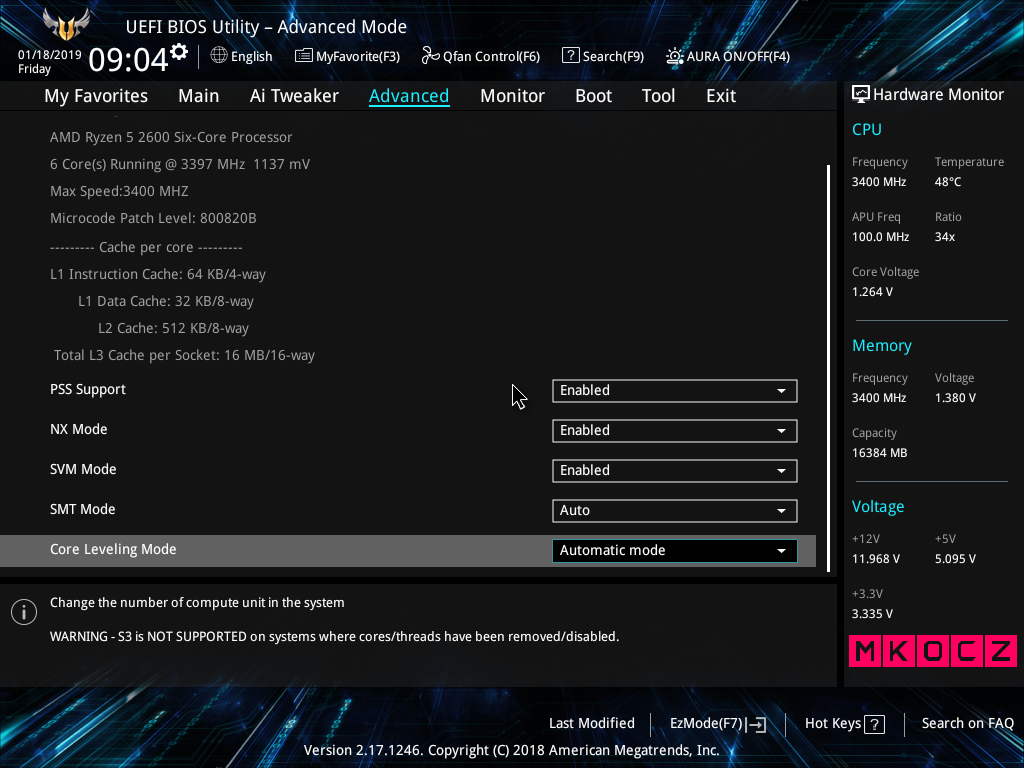The width and height of the screenshot is (1024, 768).
Task: Click L1 Instruction Cache text
Action: pos(158,274)
